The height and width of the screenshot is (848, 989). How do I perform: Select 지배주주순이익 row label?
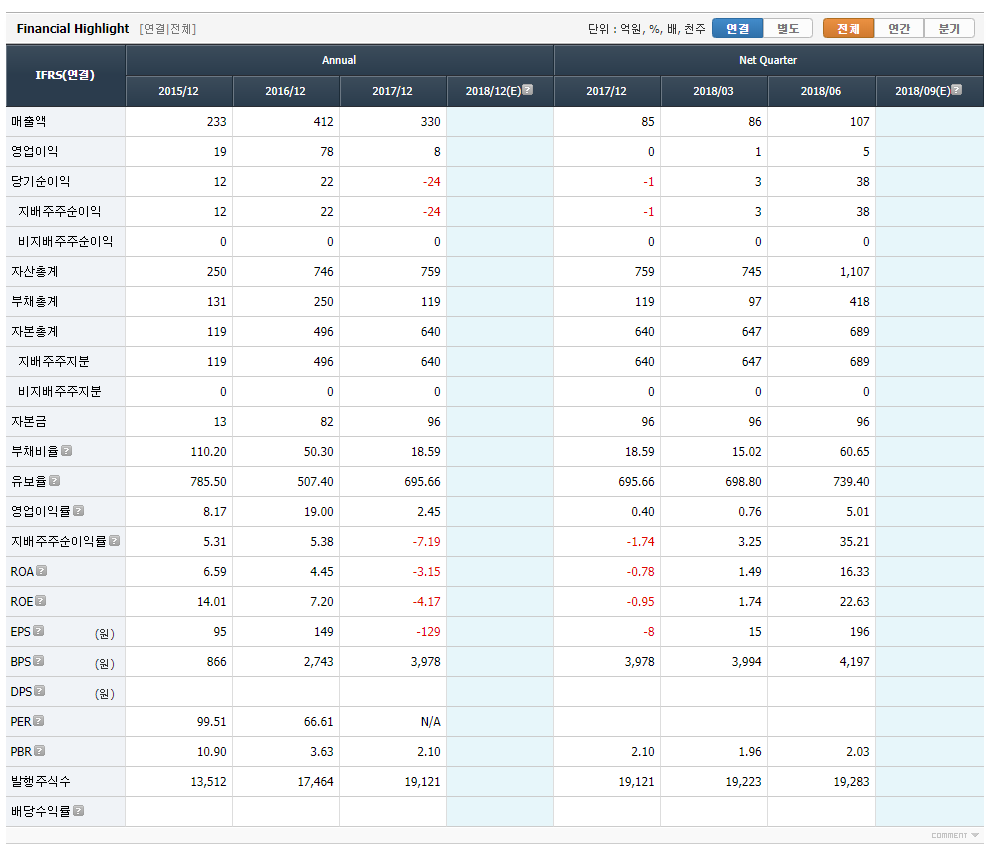(x=59, y=211)
